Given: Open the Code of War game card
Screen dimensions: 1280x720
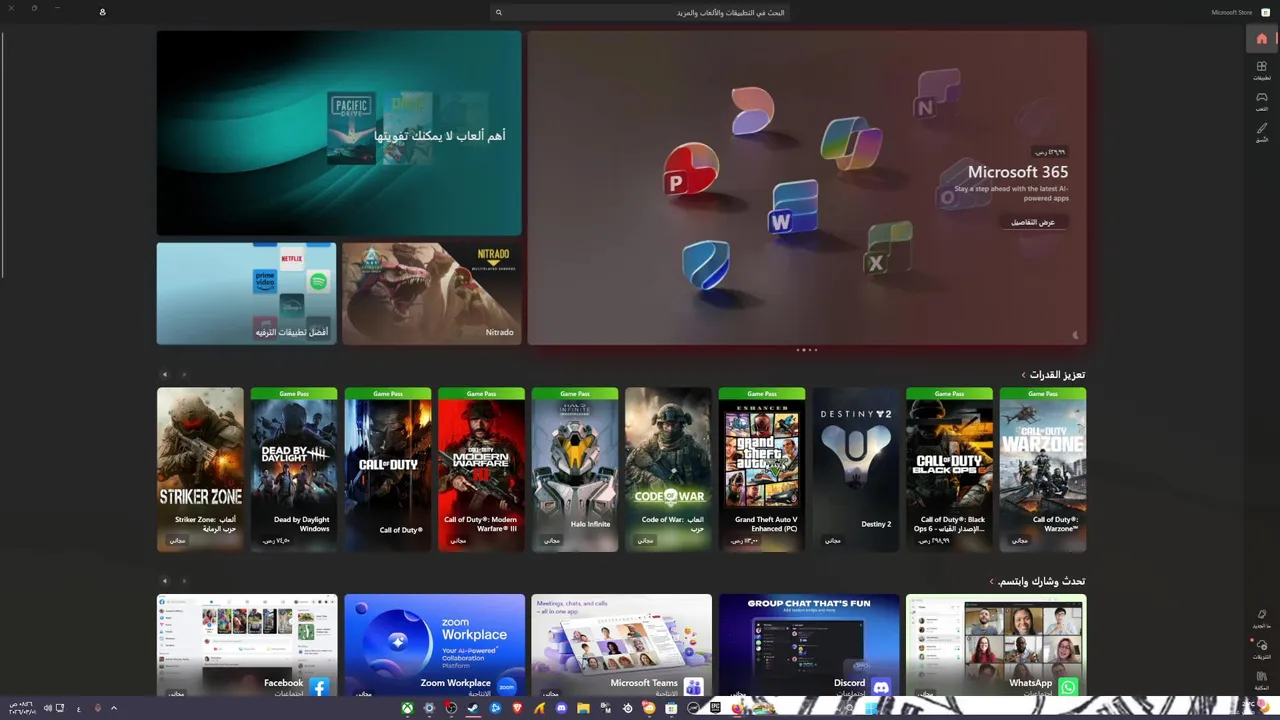Looking at the screenshot, I should [x=668, y=469].
